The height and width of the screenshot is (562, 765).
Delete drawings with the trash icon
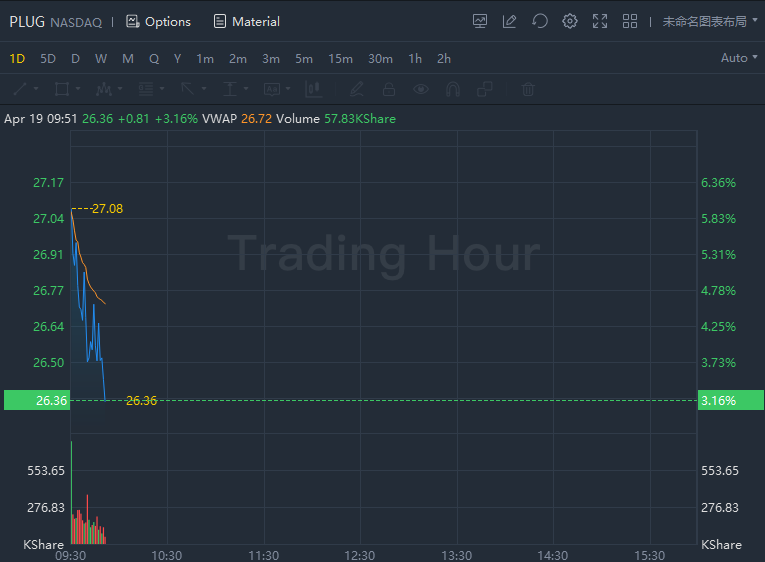click(x=528, y=89)
